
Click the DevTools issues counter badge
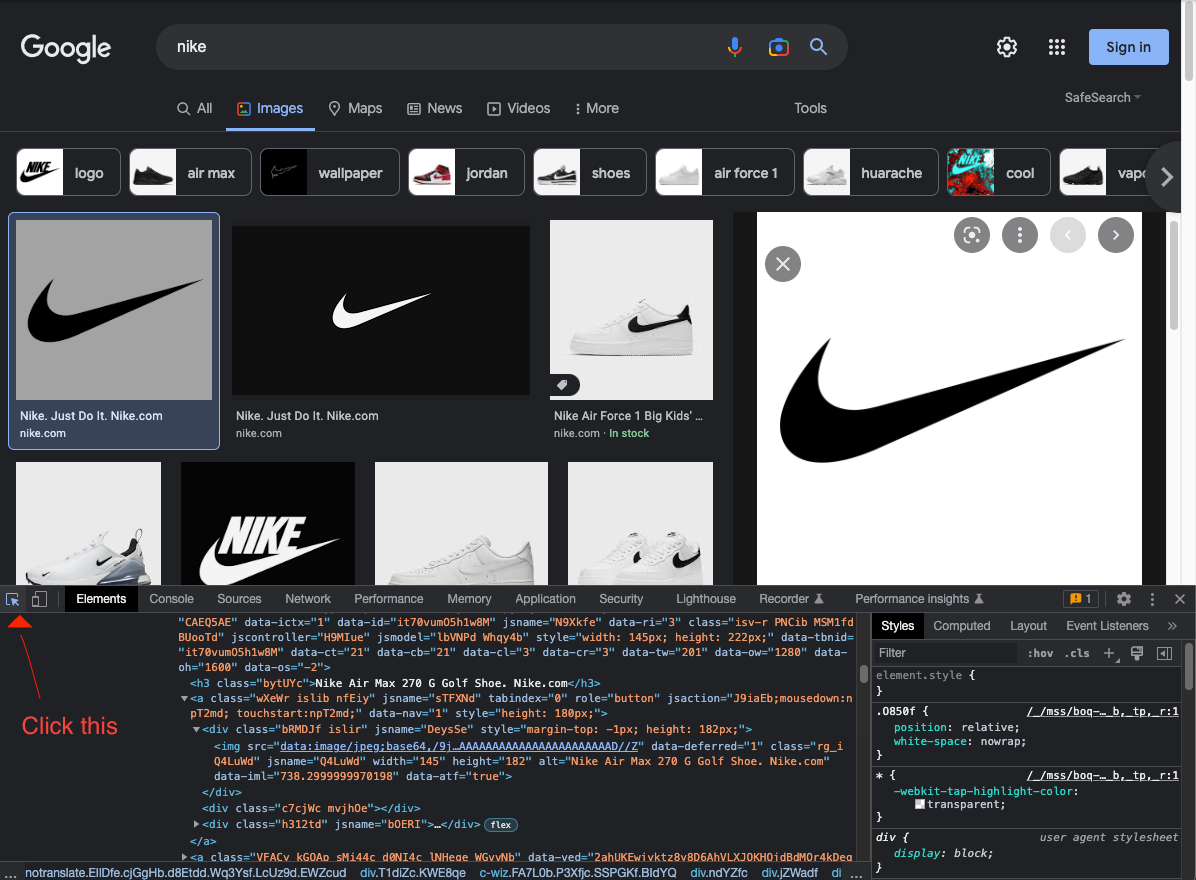[1081, 599]
